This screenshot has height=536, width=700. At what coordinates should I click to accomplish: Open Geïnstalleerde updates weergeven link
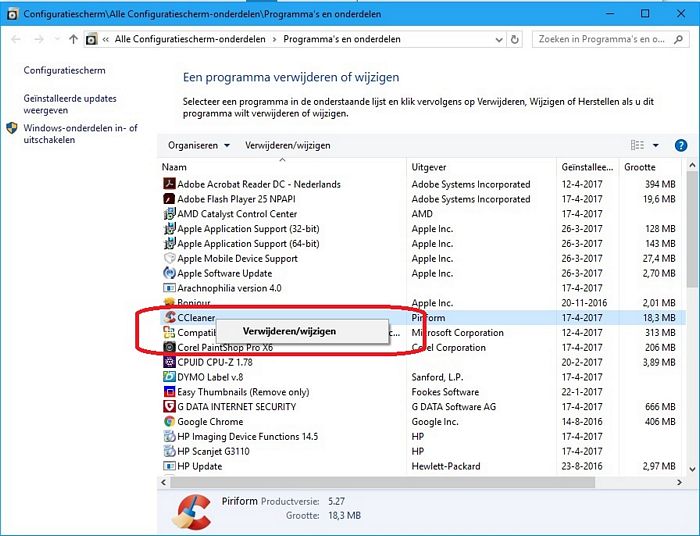point(70,105)
